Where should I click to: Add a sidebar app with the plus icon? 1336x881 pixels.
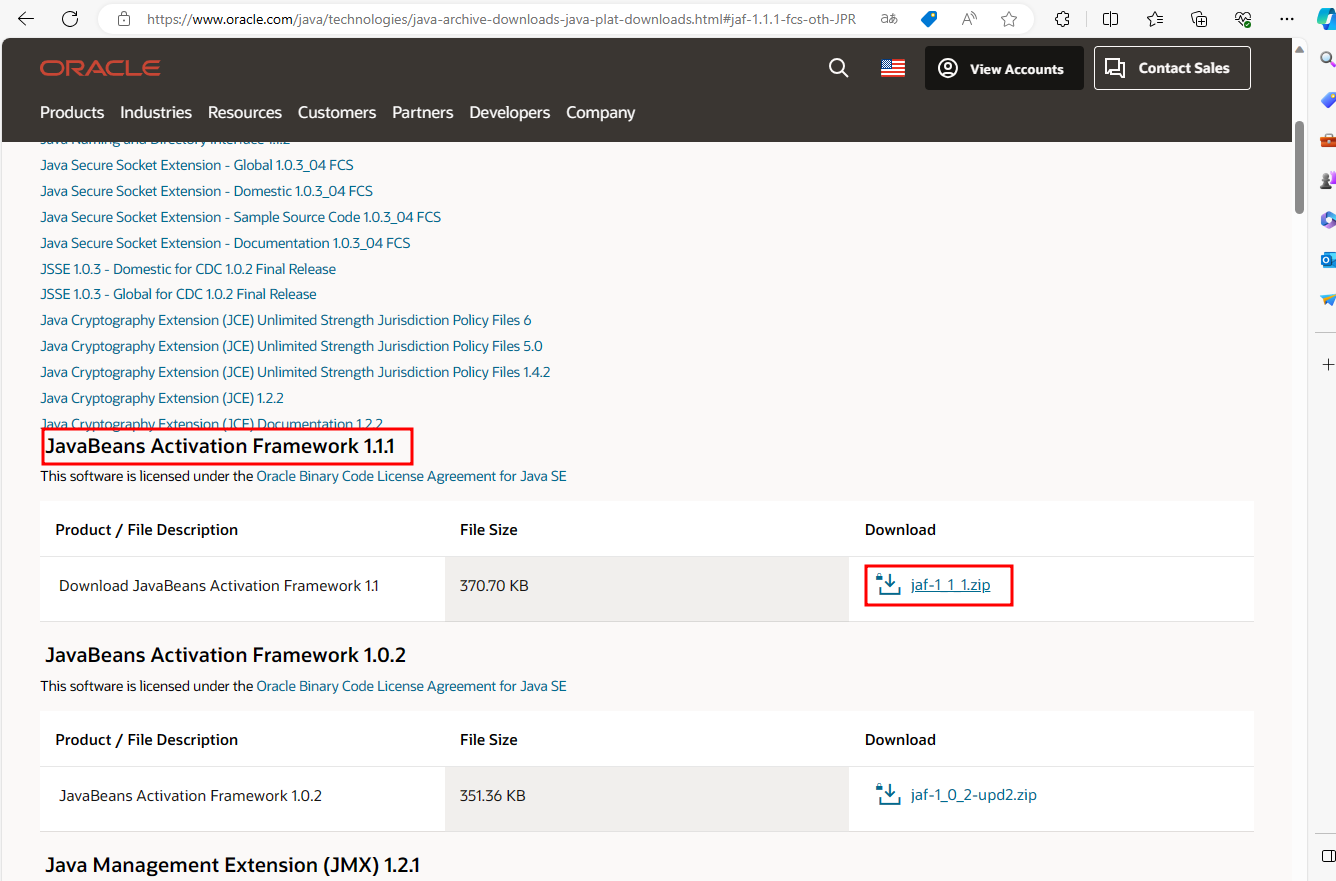click(1327, 364)
